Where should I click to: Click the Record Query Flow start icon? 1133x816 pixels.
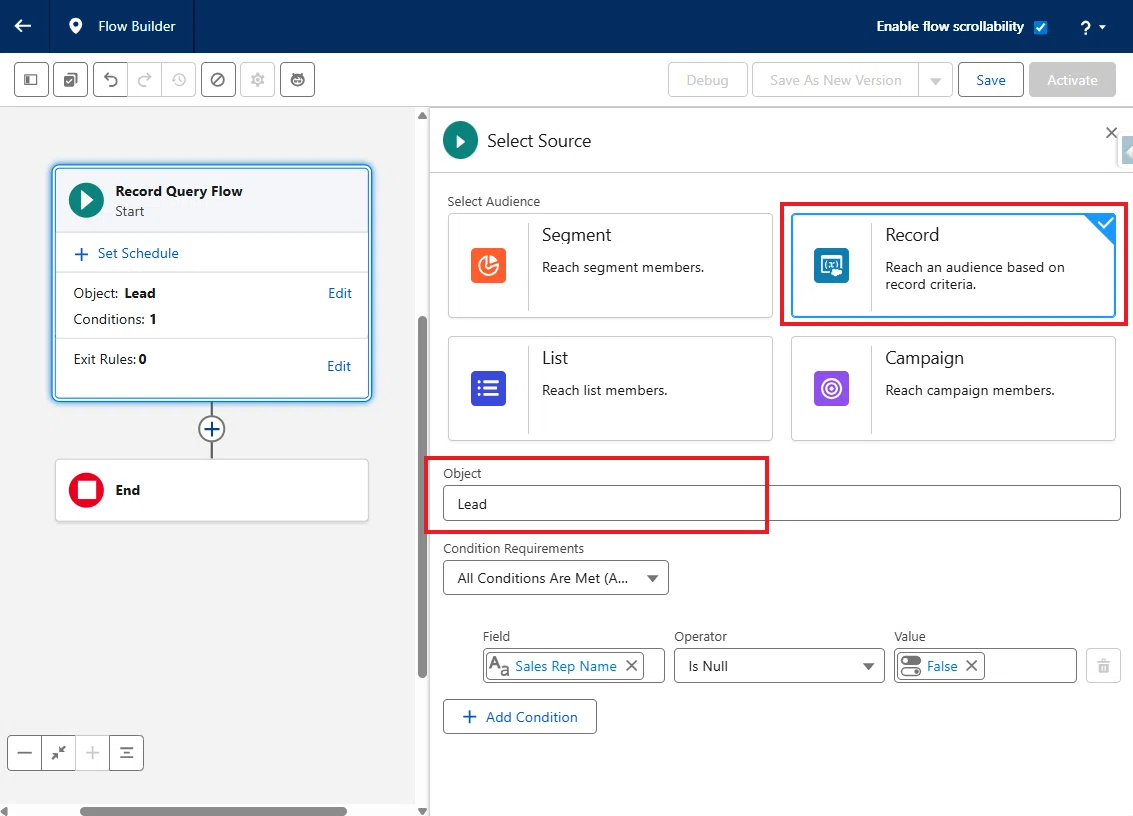(87, 200)
